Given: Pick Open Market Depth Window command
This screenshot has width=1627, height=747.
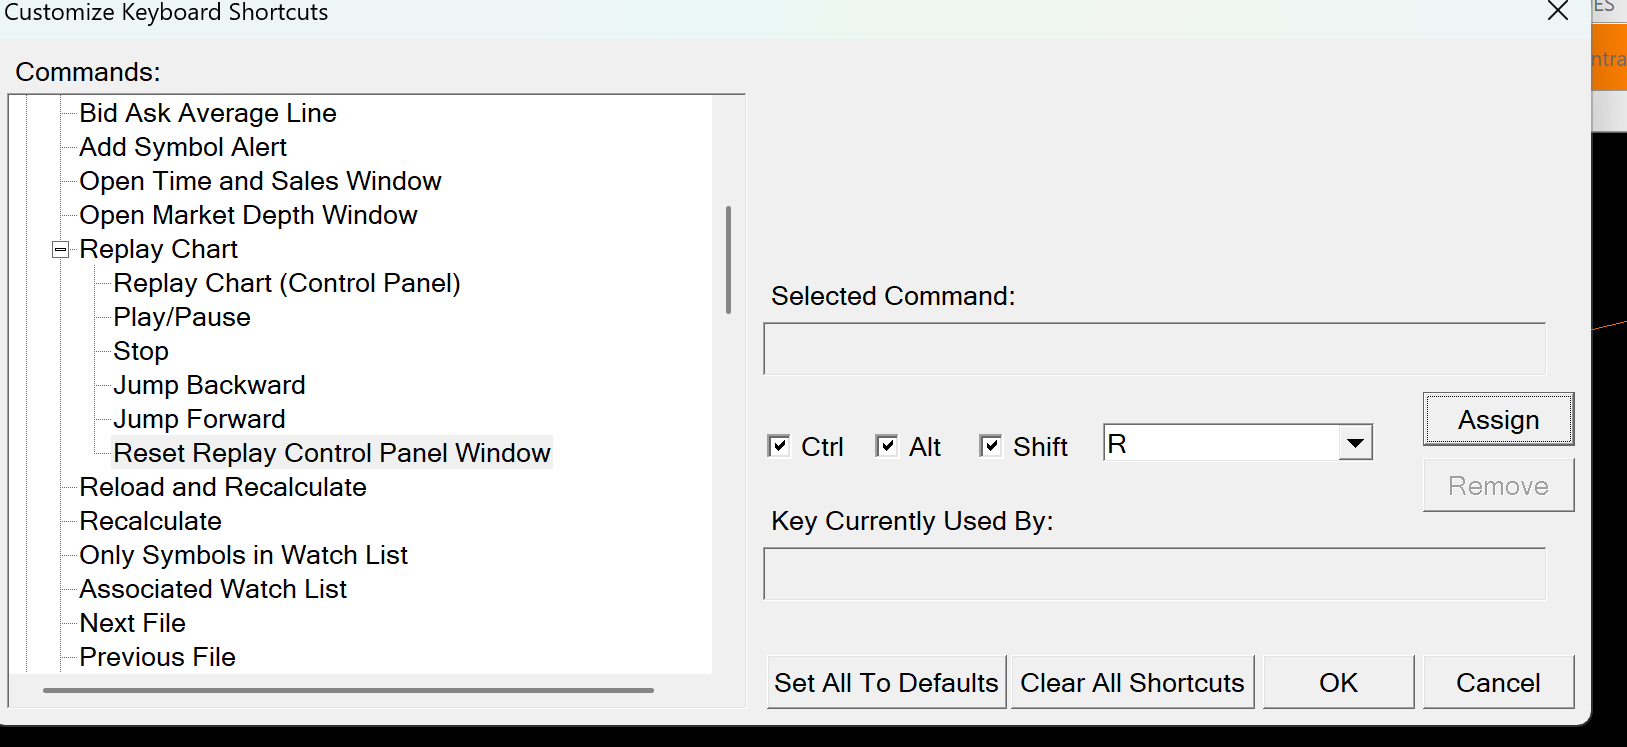Looking at the screenshot, I should click(248, 216).
